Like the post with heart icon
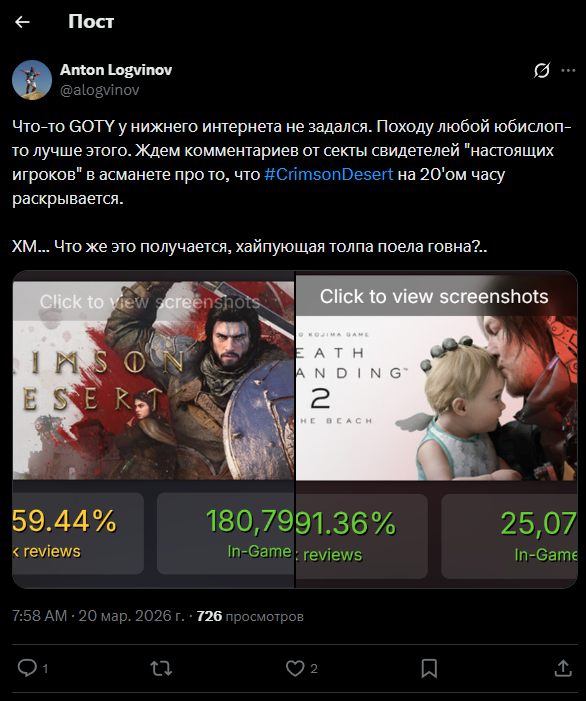Viewport: 586px width, 701px height. coord(295,668)
